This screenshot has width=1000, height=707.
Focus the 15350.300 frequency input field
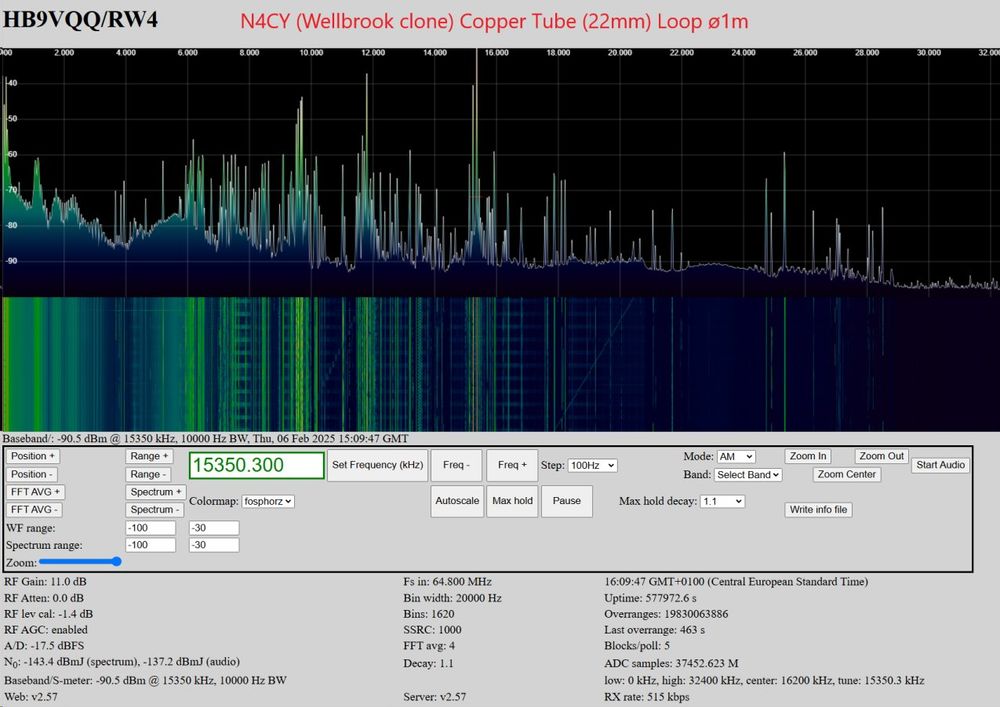pyautogui.click(x=256, y=465)
